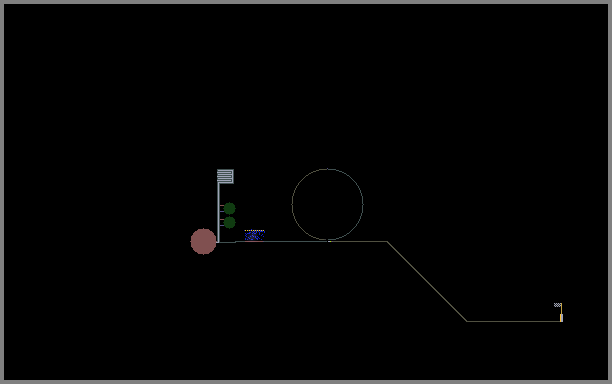Click the red connector to upper green circle

click(222, 205)
